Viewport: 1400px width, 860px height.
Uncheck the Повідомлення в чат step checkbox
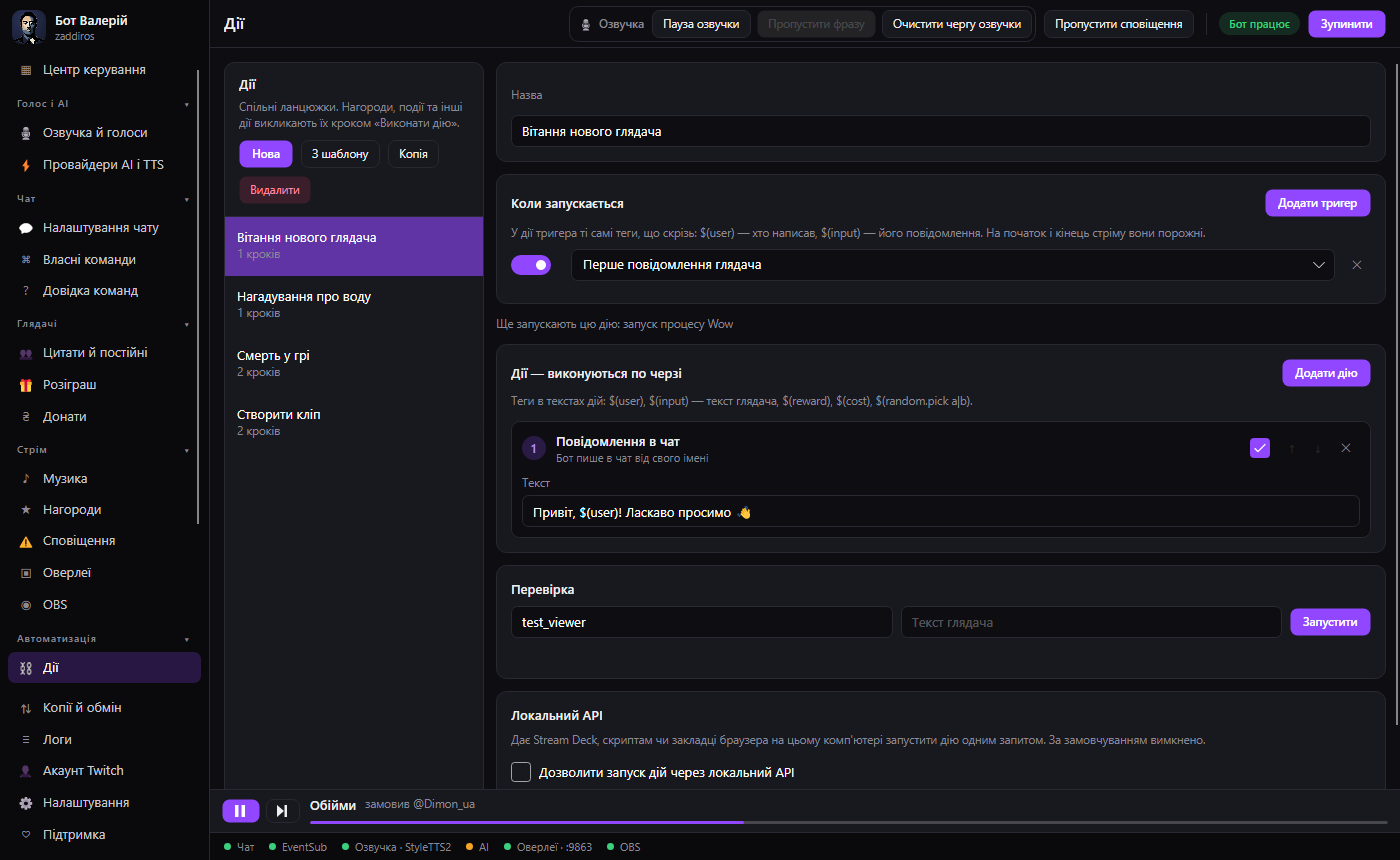(1260, 448)
